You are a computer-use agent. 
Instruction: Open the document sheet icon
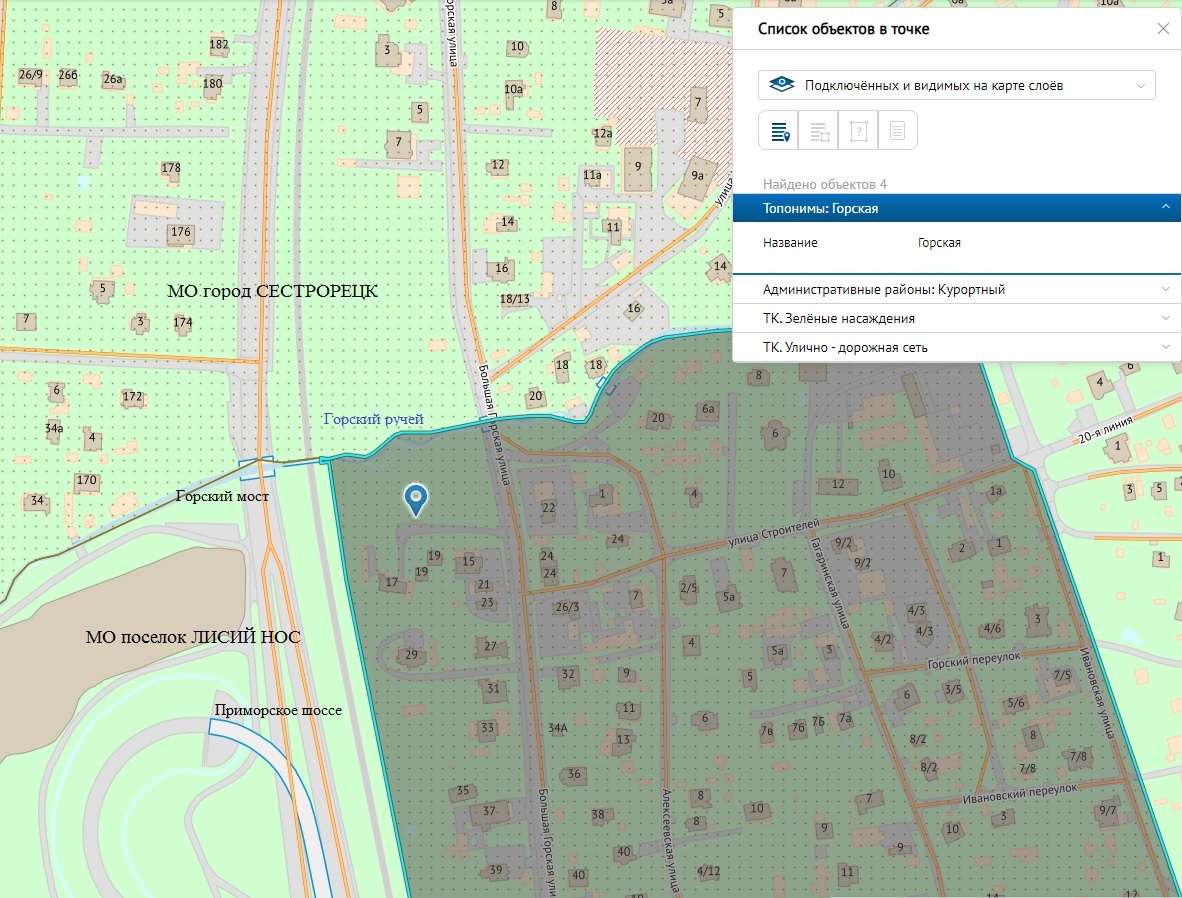pos(897,131)
